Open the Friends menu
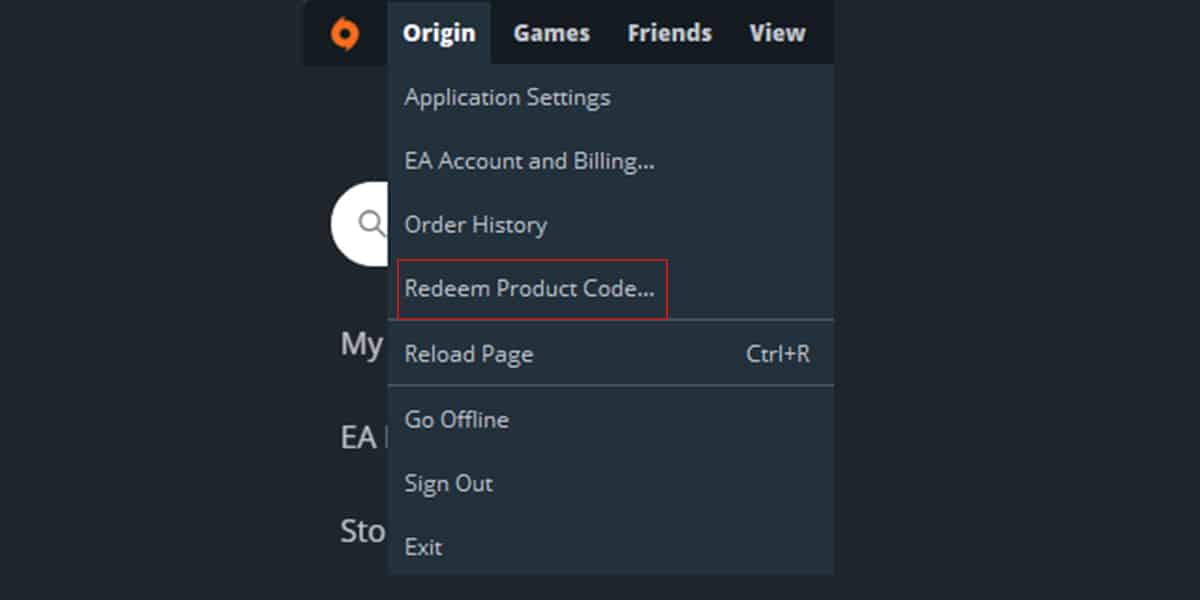The height and width of the screenshot is (600, 1200). tap(669, 32)
